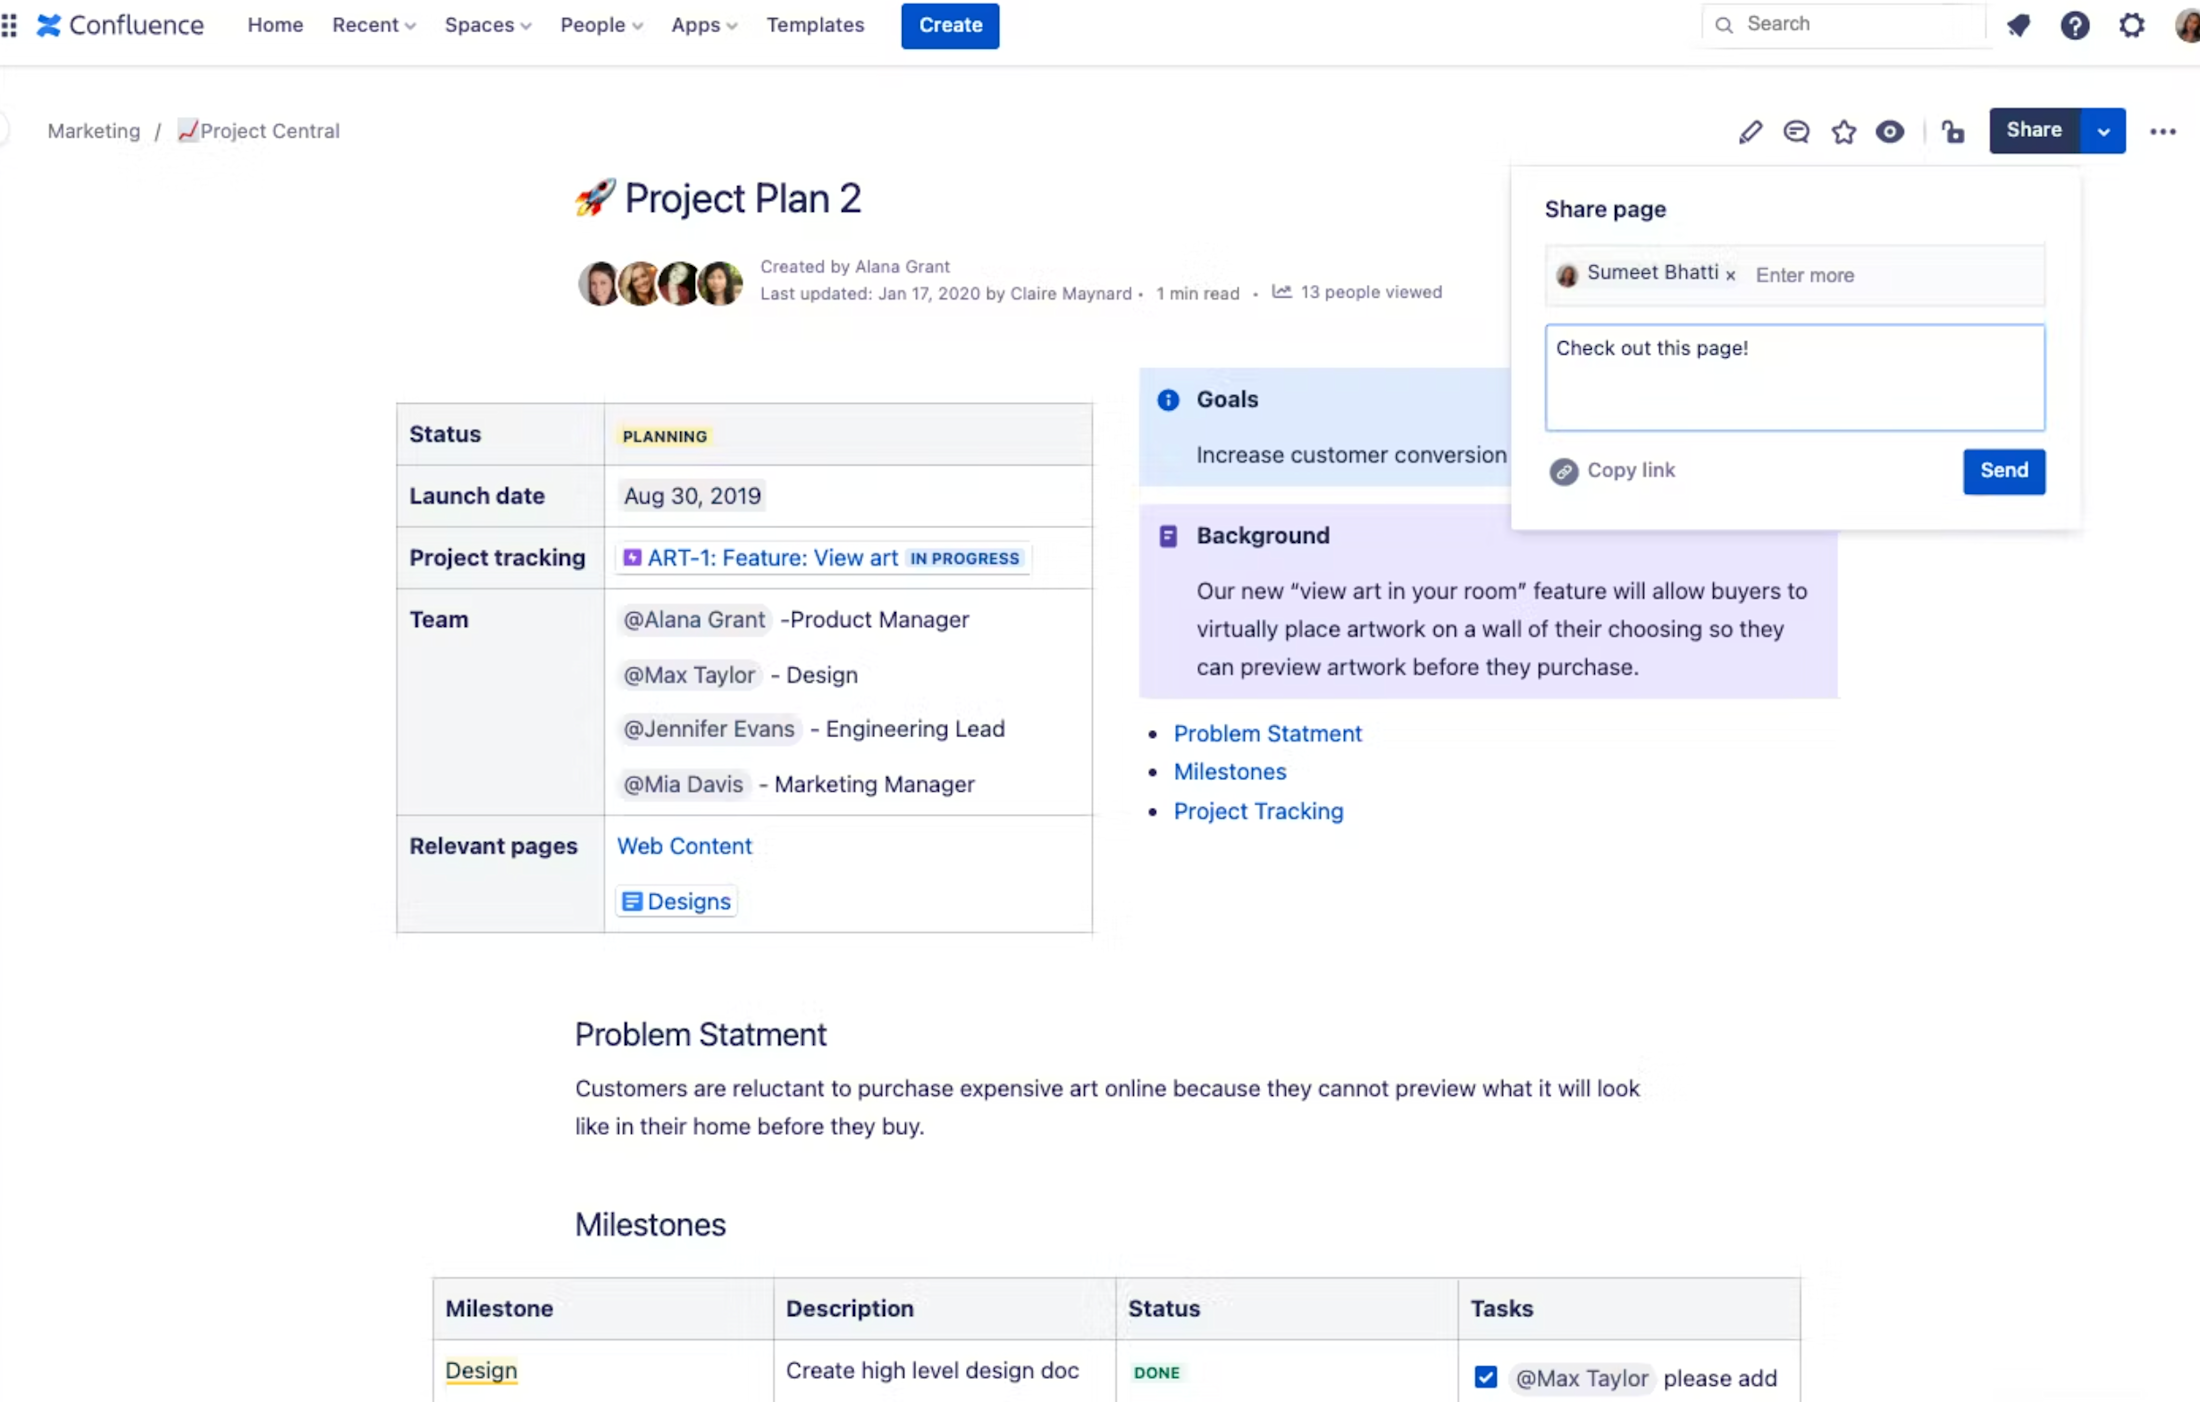Viewport: 2200px width, 1402px height.
Task: Open the settings gear icon
Action: 2131,25
